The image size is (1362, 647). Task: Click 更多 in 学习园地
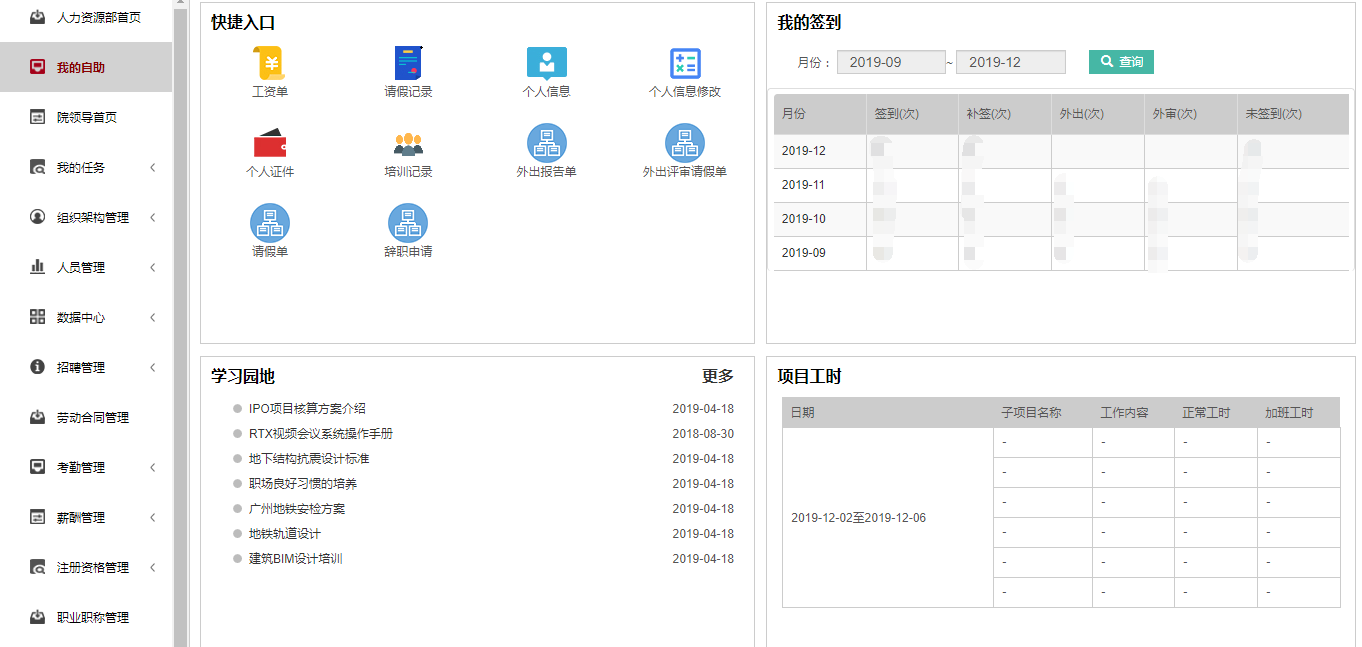[718, 376]
